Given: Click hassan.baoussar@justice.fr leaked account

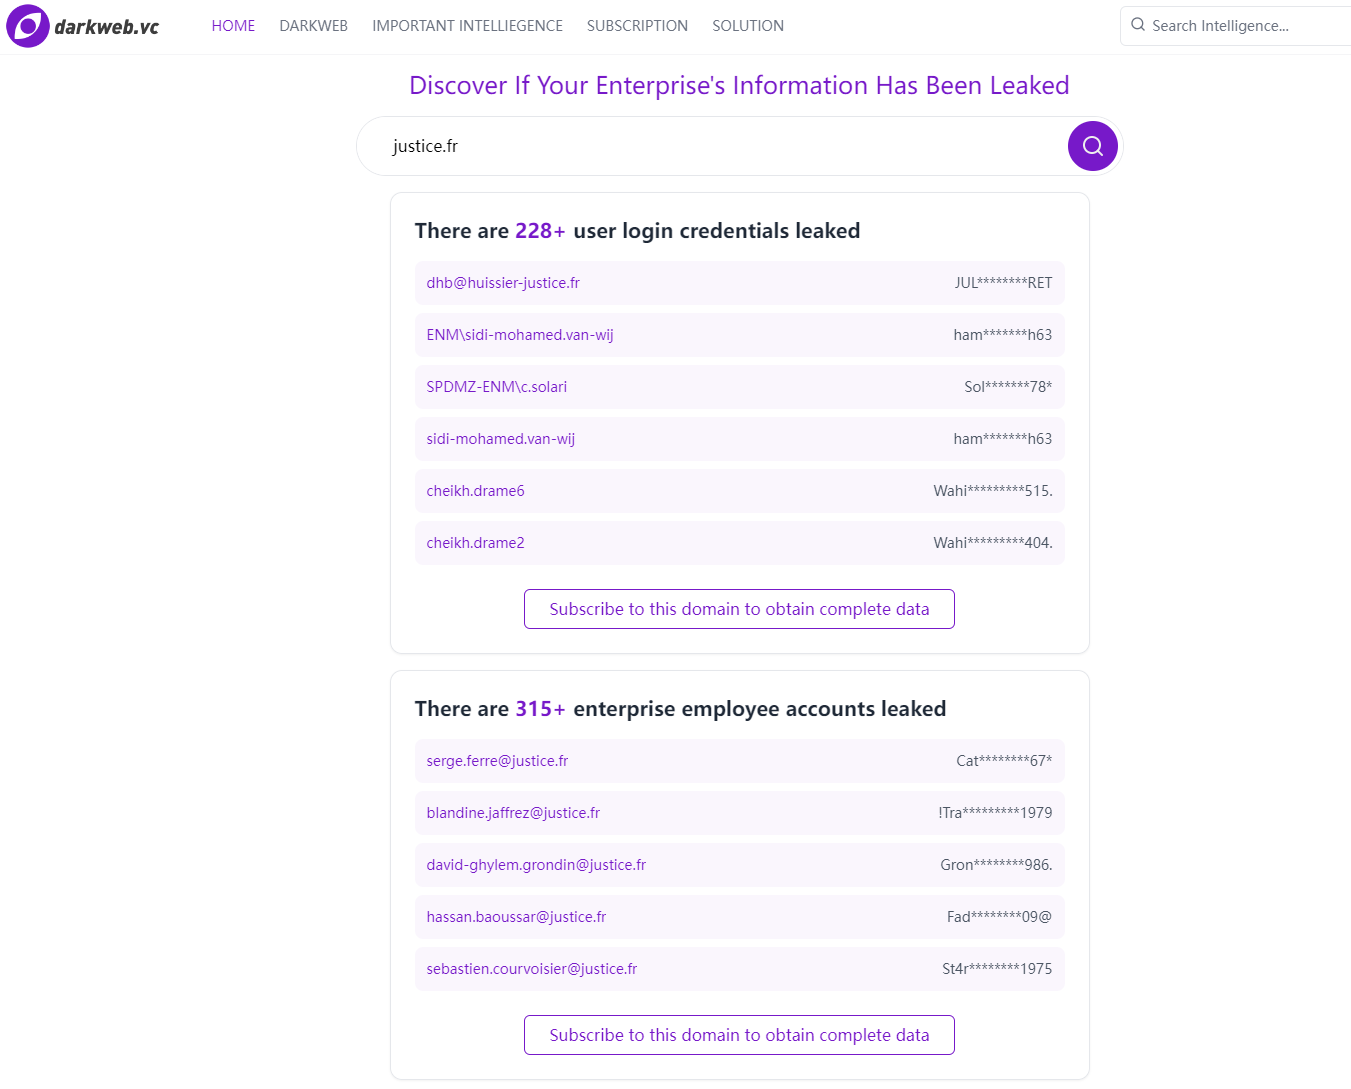Looking at the screenshot, I should [x=739, y=917].
